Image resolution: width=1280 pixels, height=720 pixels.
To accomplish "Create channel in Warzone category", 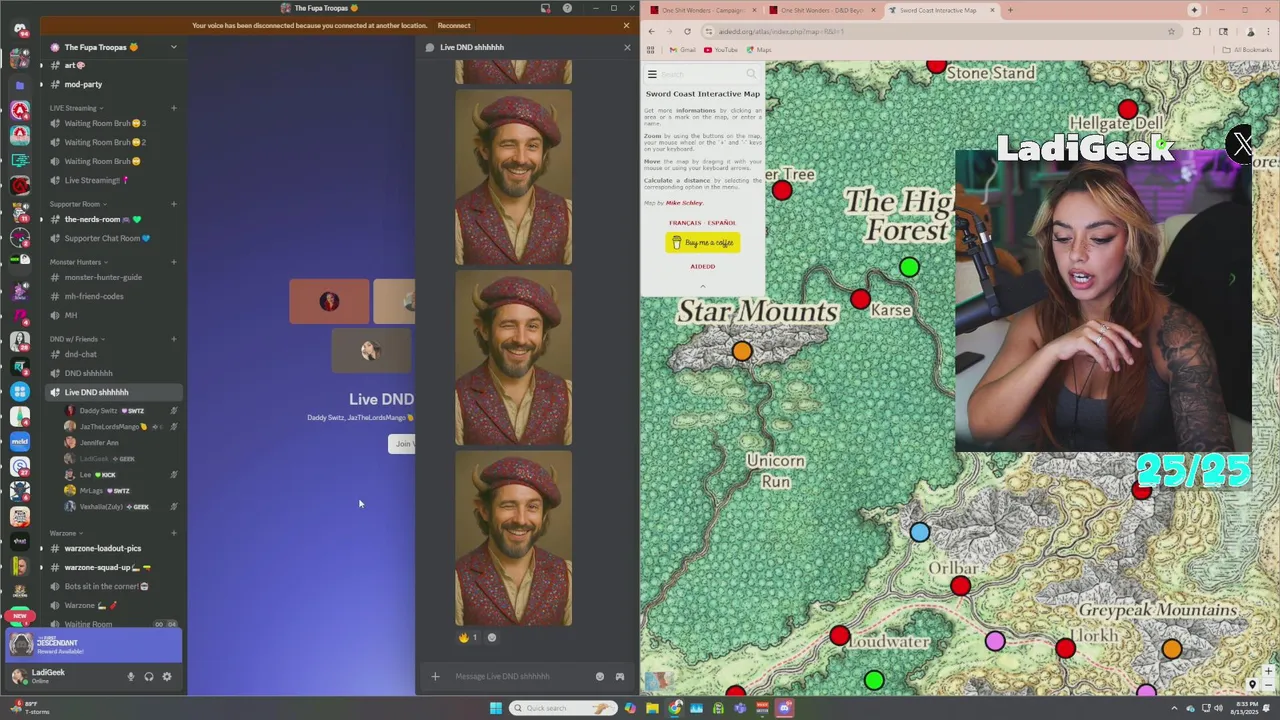I will 174,533.
